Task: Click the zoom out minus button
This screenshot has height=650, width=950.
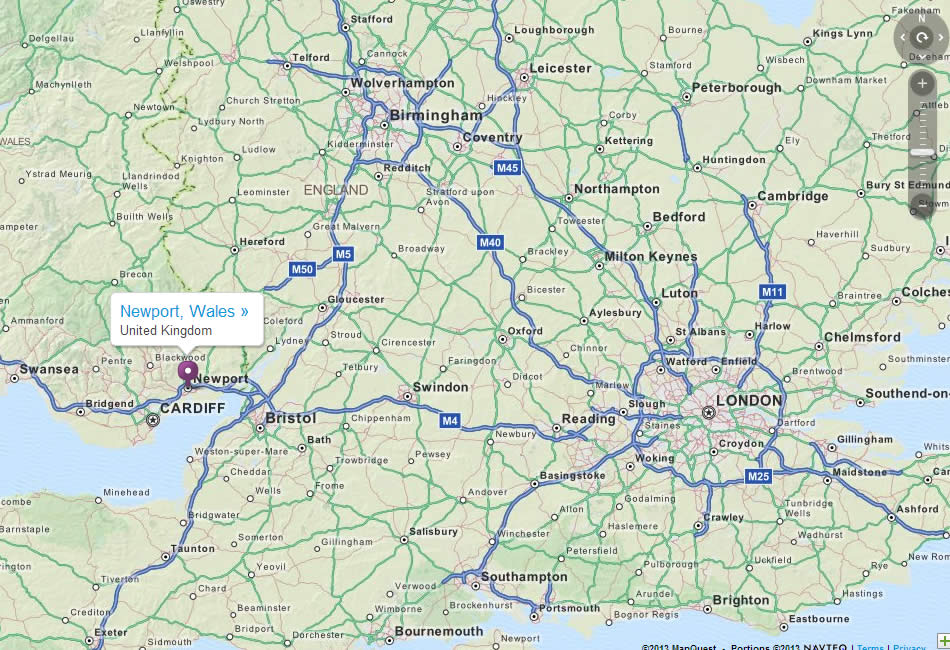Action: click(x=922, y=206)
